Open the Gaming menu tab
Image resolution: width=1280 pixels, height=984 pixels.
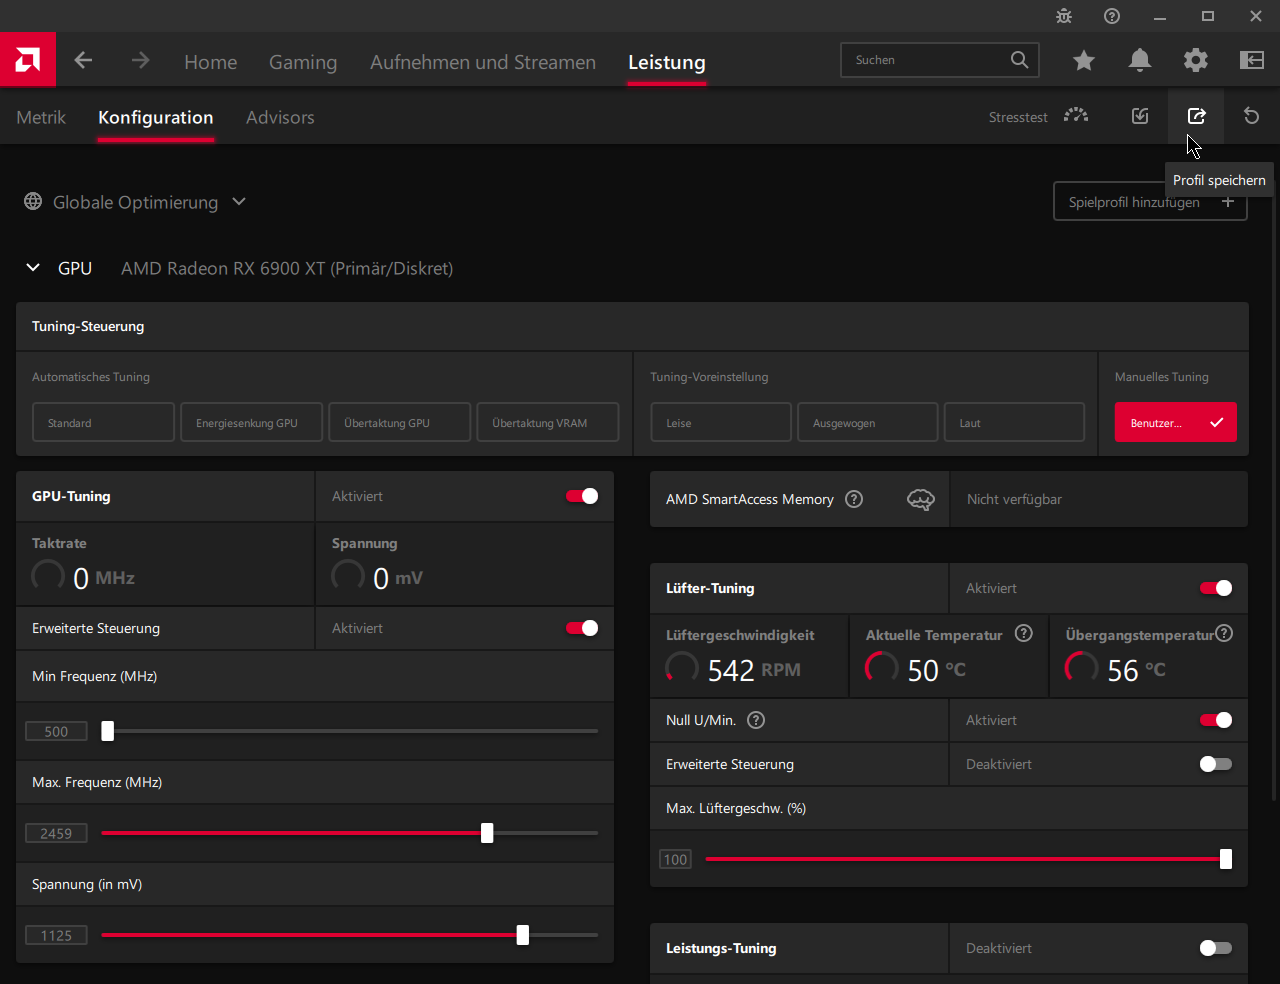point(303,62)
